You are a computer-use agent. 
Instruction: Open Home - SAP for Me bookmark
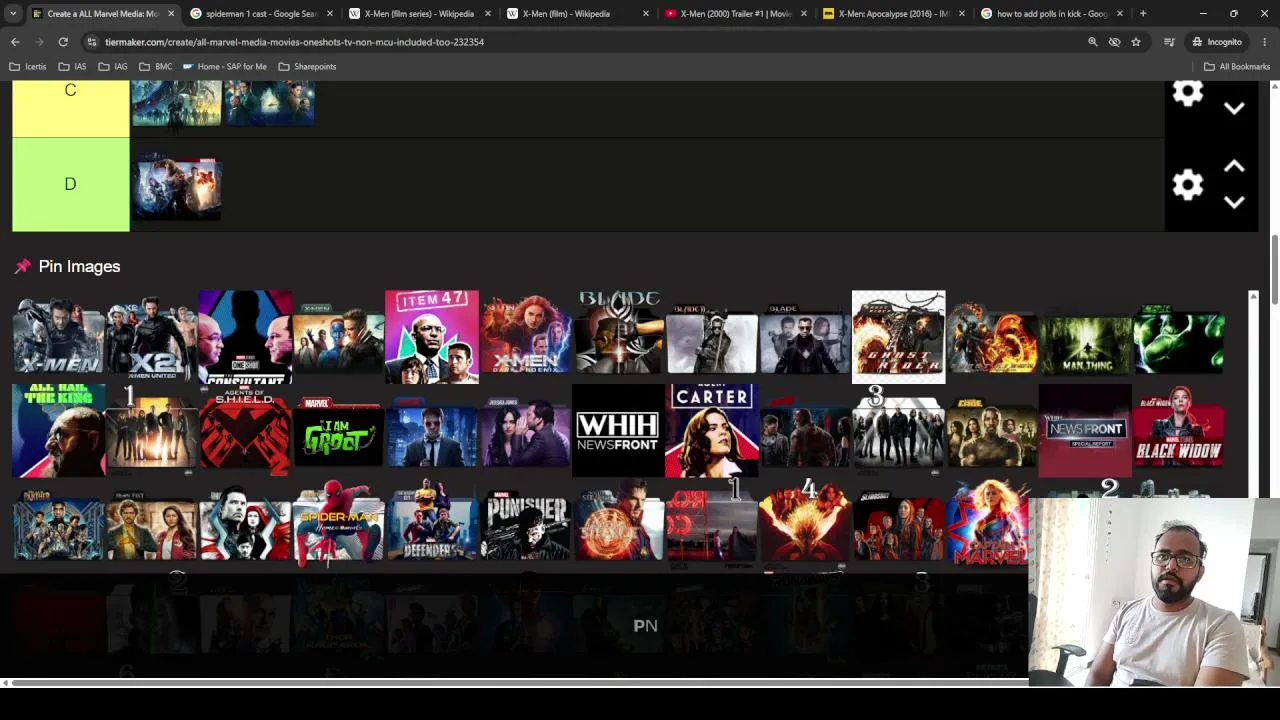point(225,67)
